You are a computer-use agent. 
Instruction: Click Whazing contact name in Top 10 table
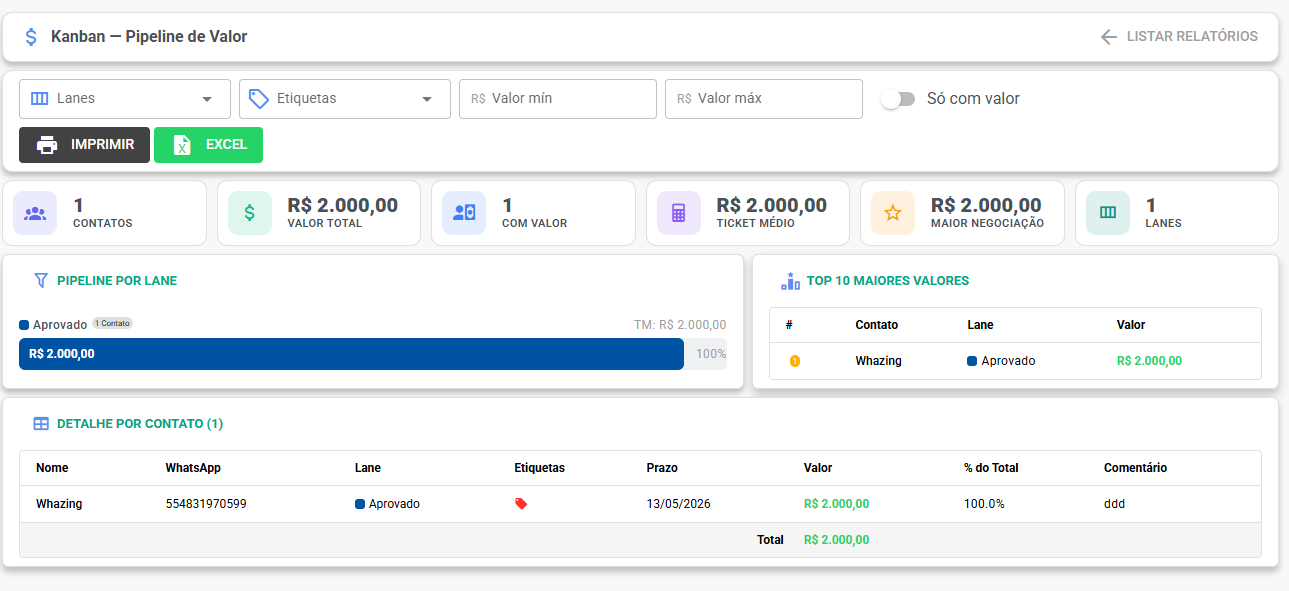coord(879,361)
